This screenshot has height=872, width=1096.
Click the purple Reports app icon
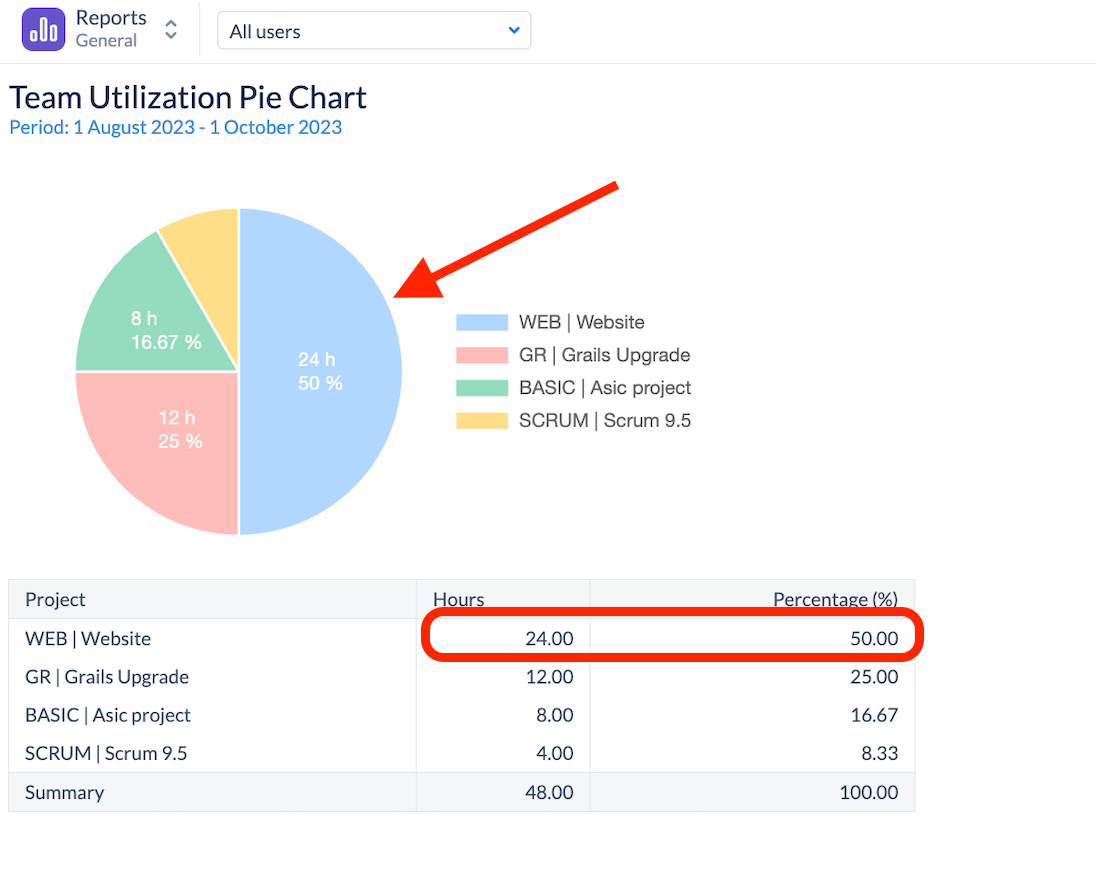coord(43,30)
